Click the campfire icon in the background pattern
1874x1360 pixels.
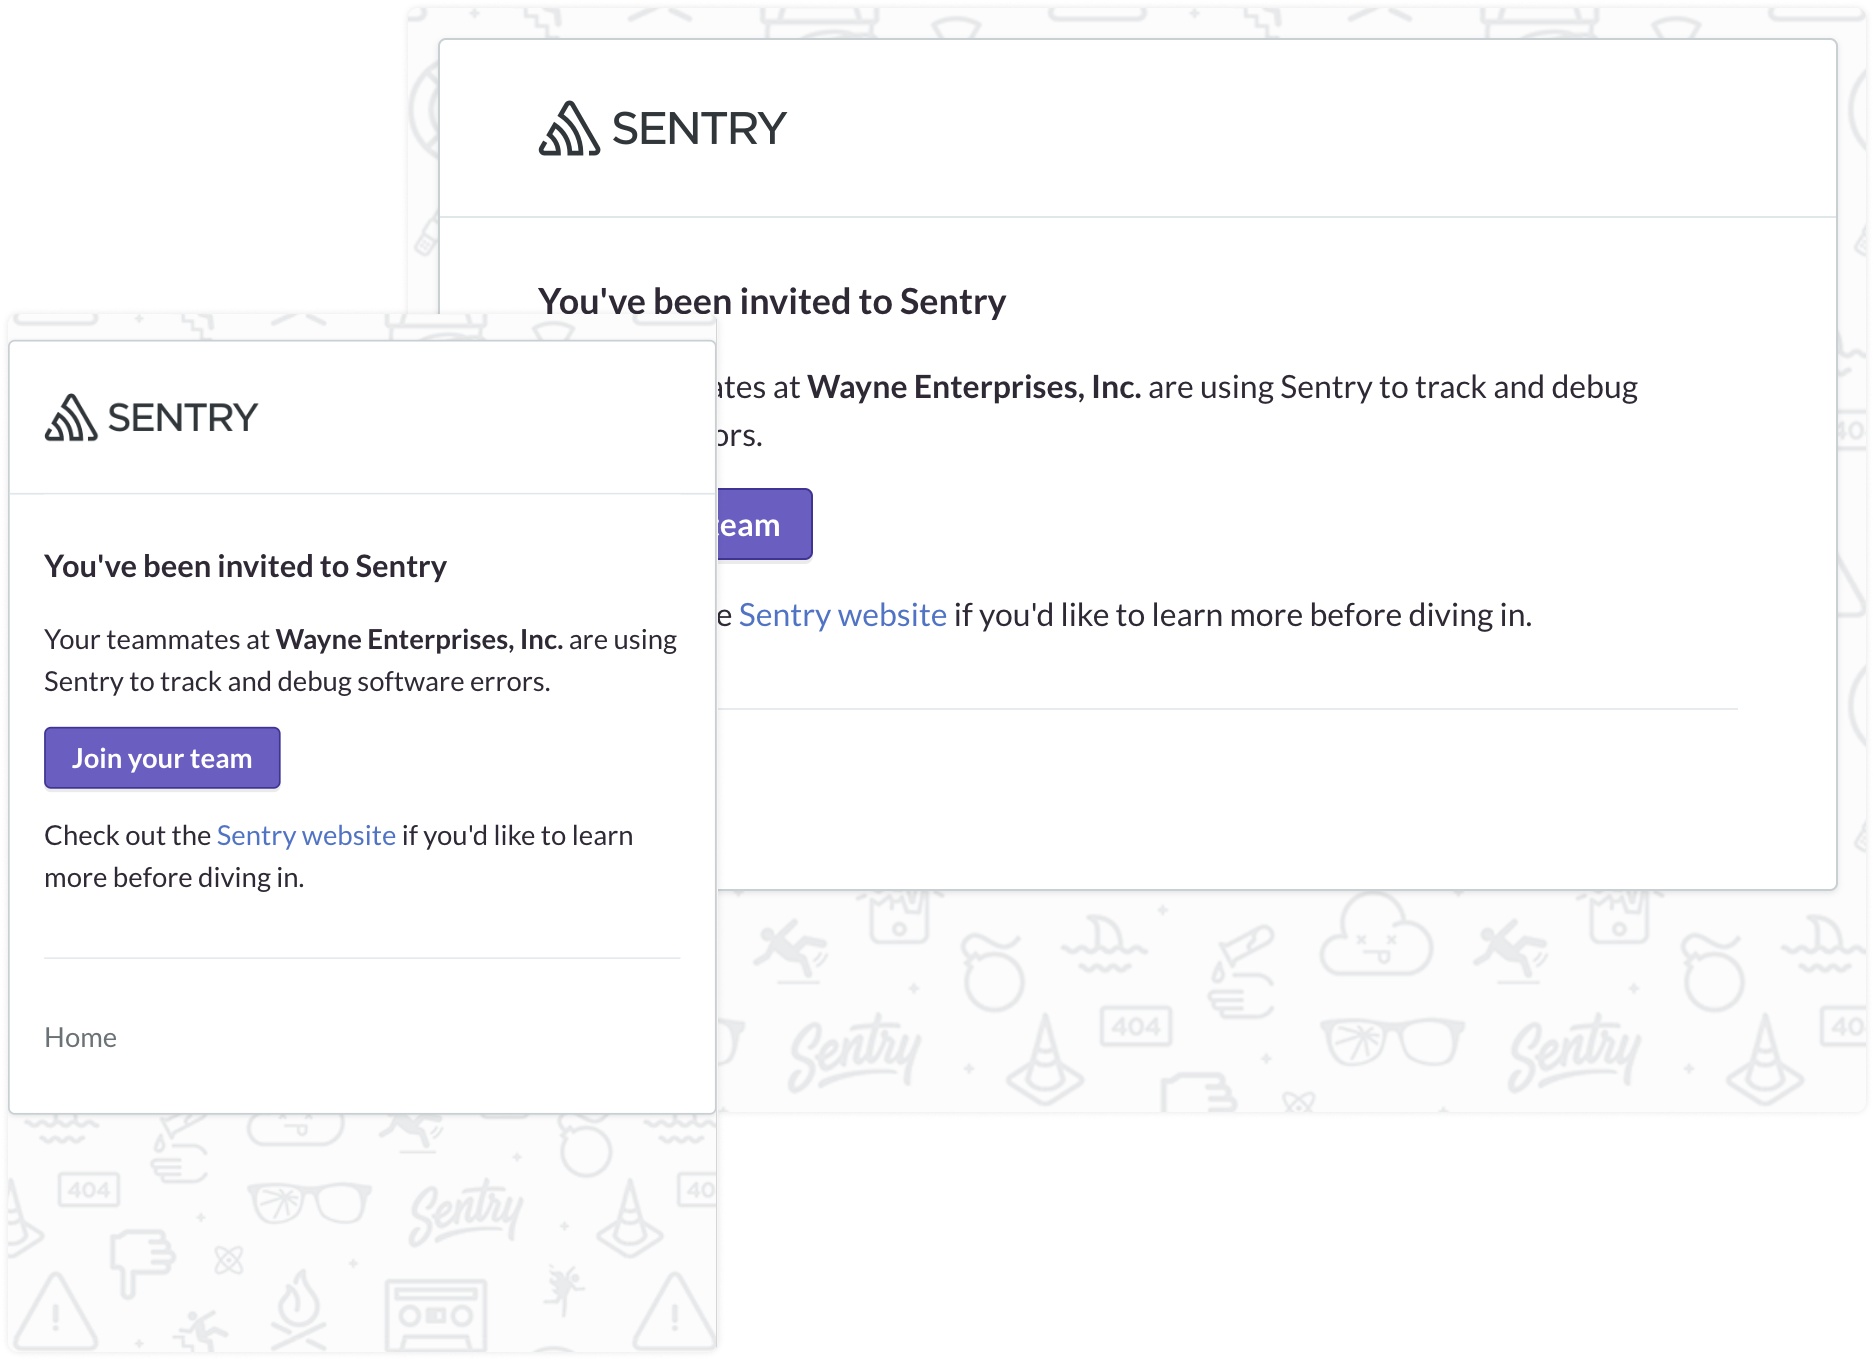point(297,1306)
